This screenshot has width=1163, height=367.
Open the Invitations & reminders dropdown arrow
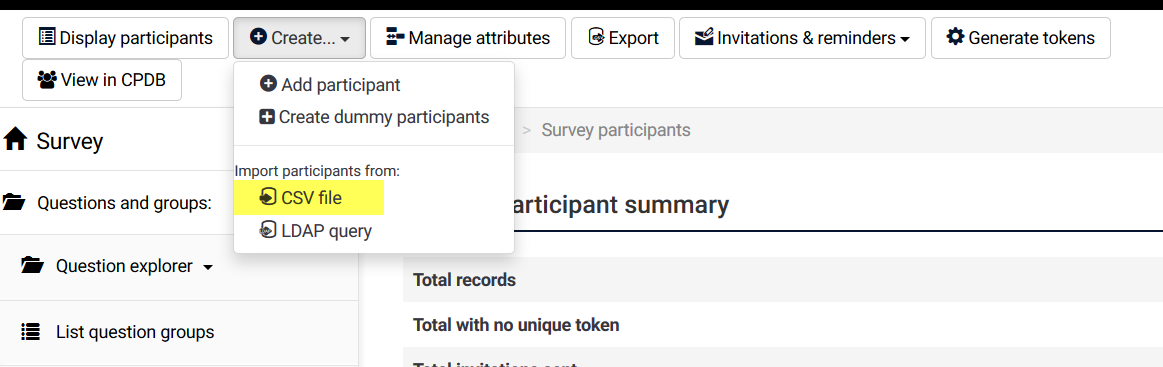(x=905, y=39)
